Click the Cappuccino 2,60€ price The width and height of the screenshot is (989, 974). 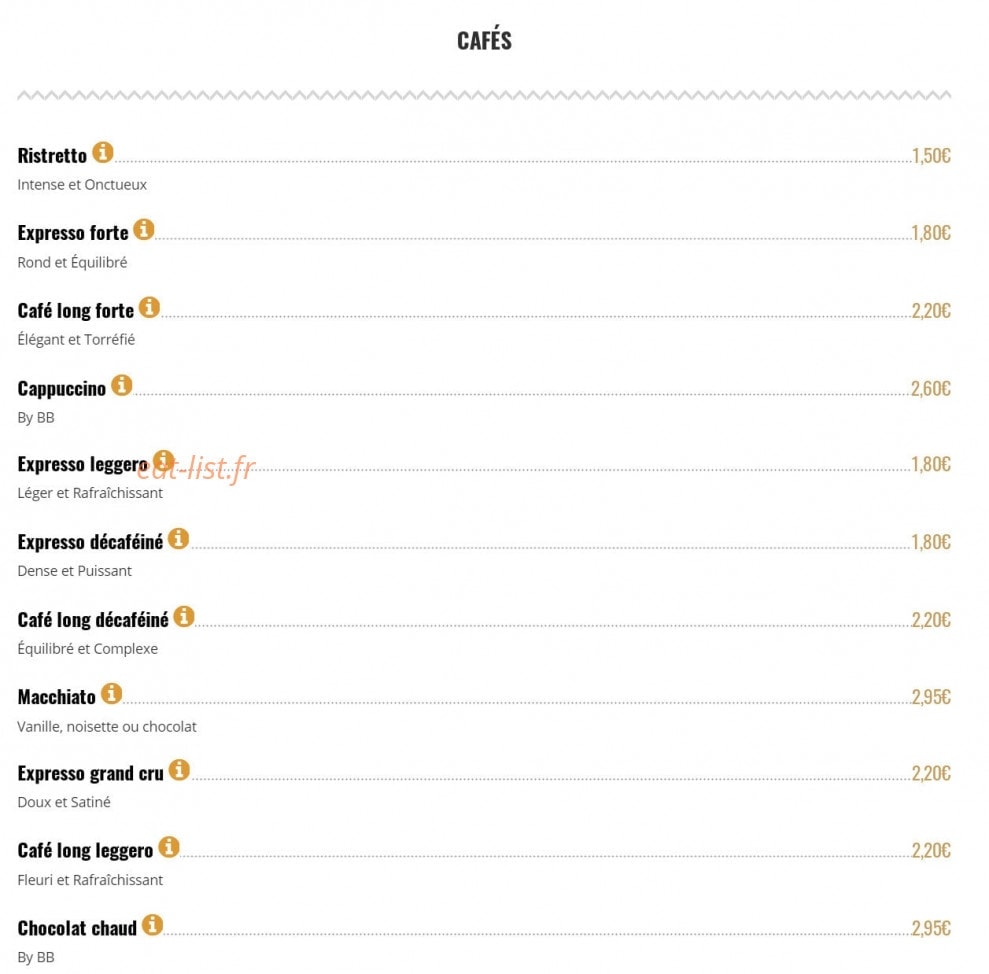931,389
